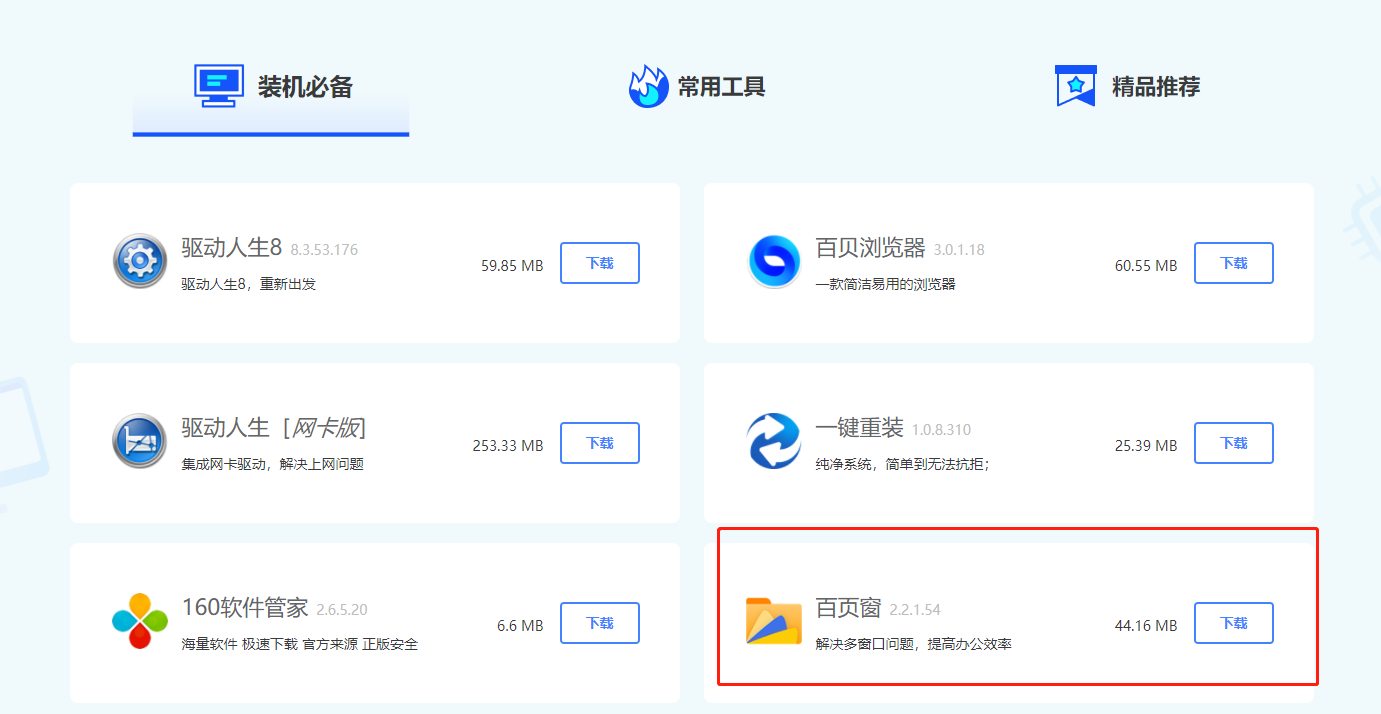This screenshot has width=1381, height=714.
Task: Click the 驱动人生8 title text
Action: click(232, 248)
